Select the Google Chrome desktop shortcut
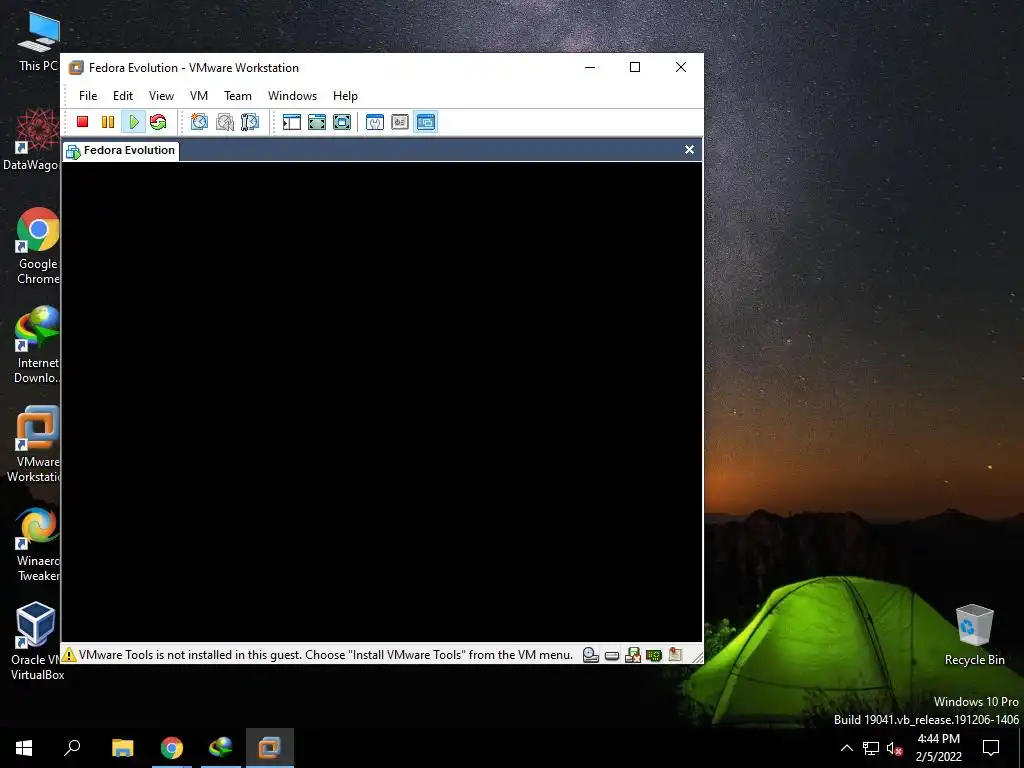The image size is (1024, 768). [37, 246]
